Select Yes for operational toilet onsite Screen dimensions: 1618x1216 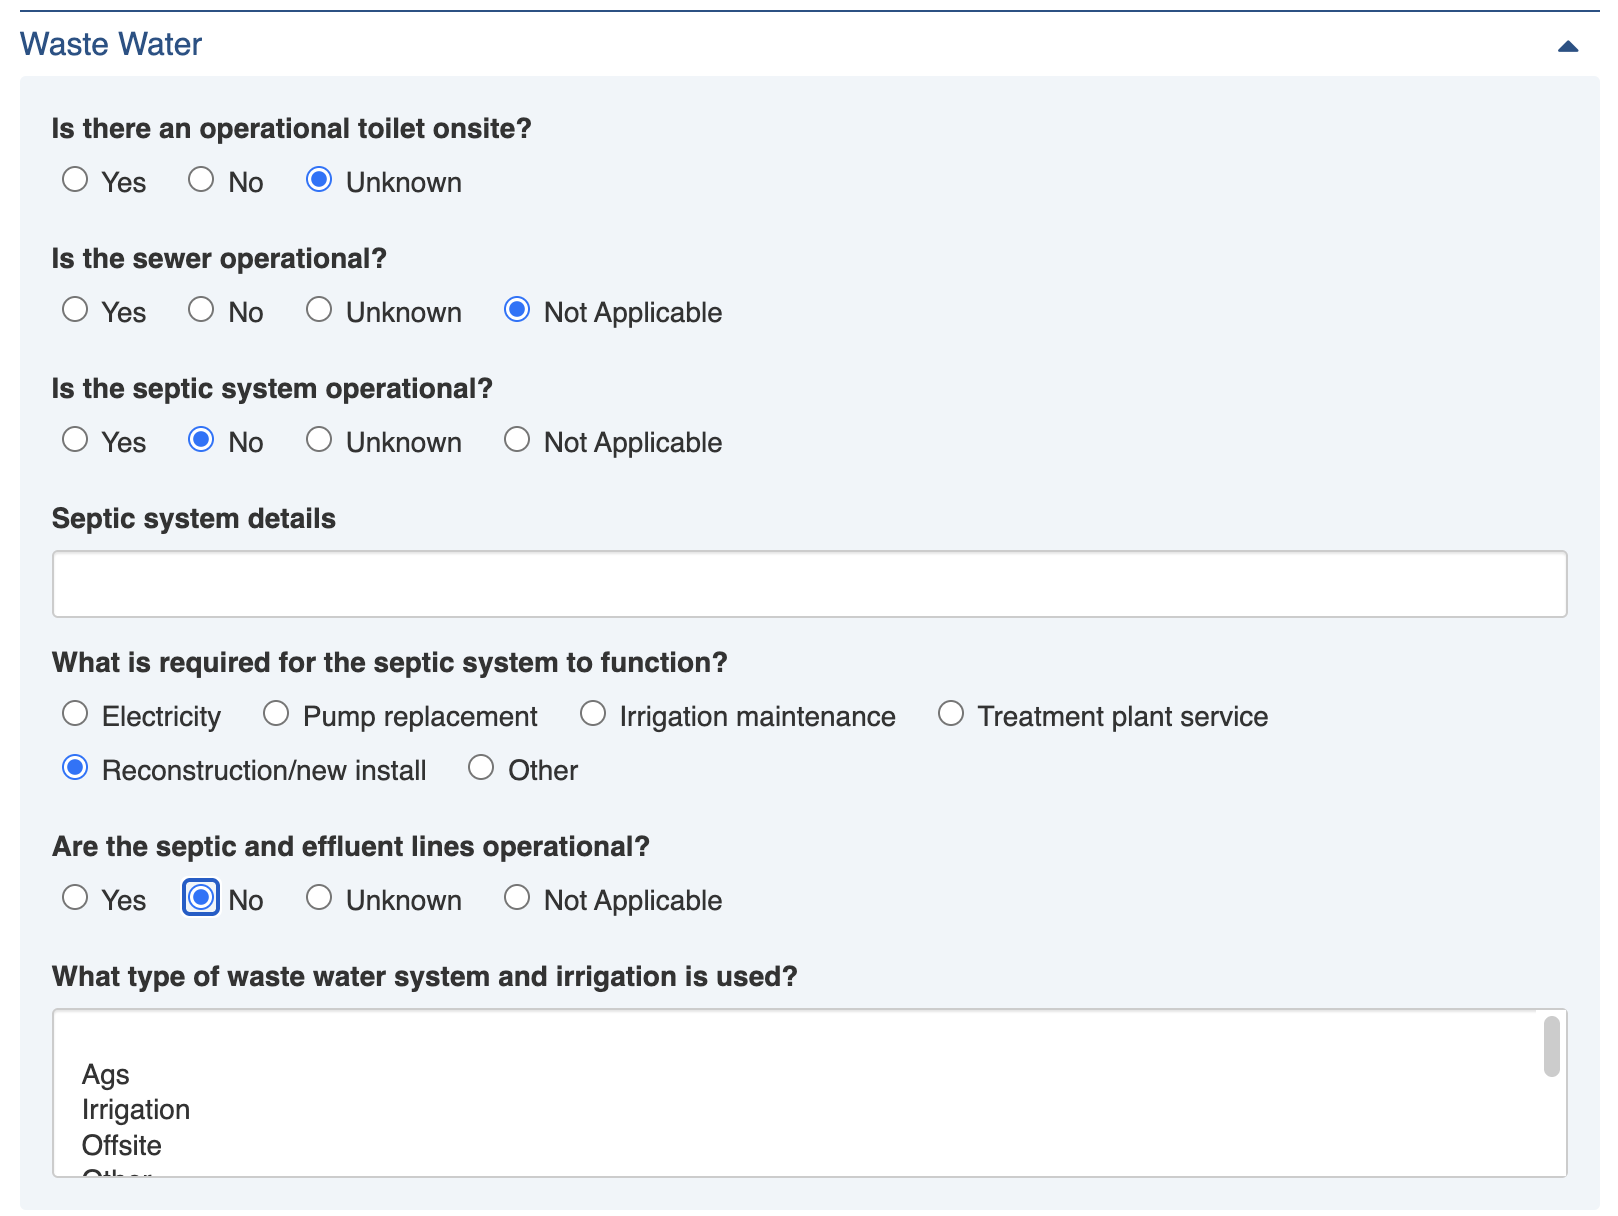click(75, 180)
